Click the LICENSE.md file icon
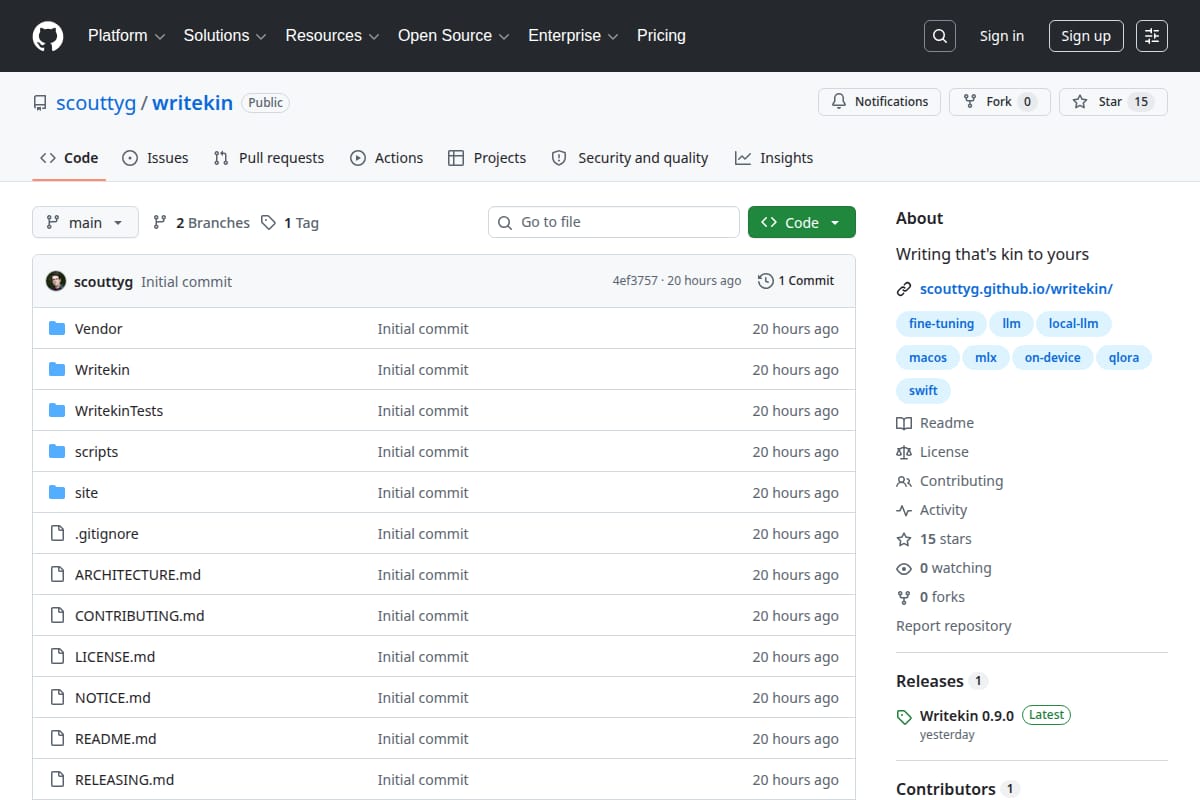Screen dimensions: 1200x800 tap(57, 657)
